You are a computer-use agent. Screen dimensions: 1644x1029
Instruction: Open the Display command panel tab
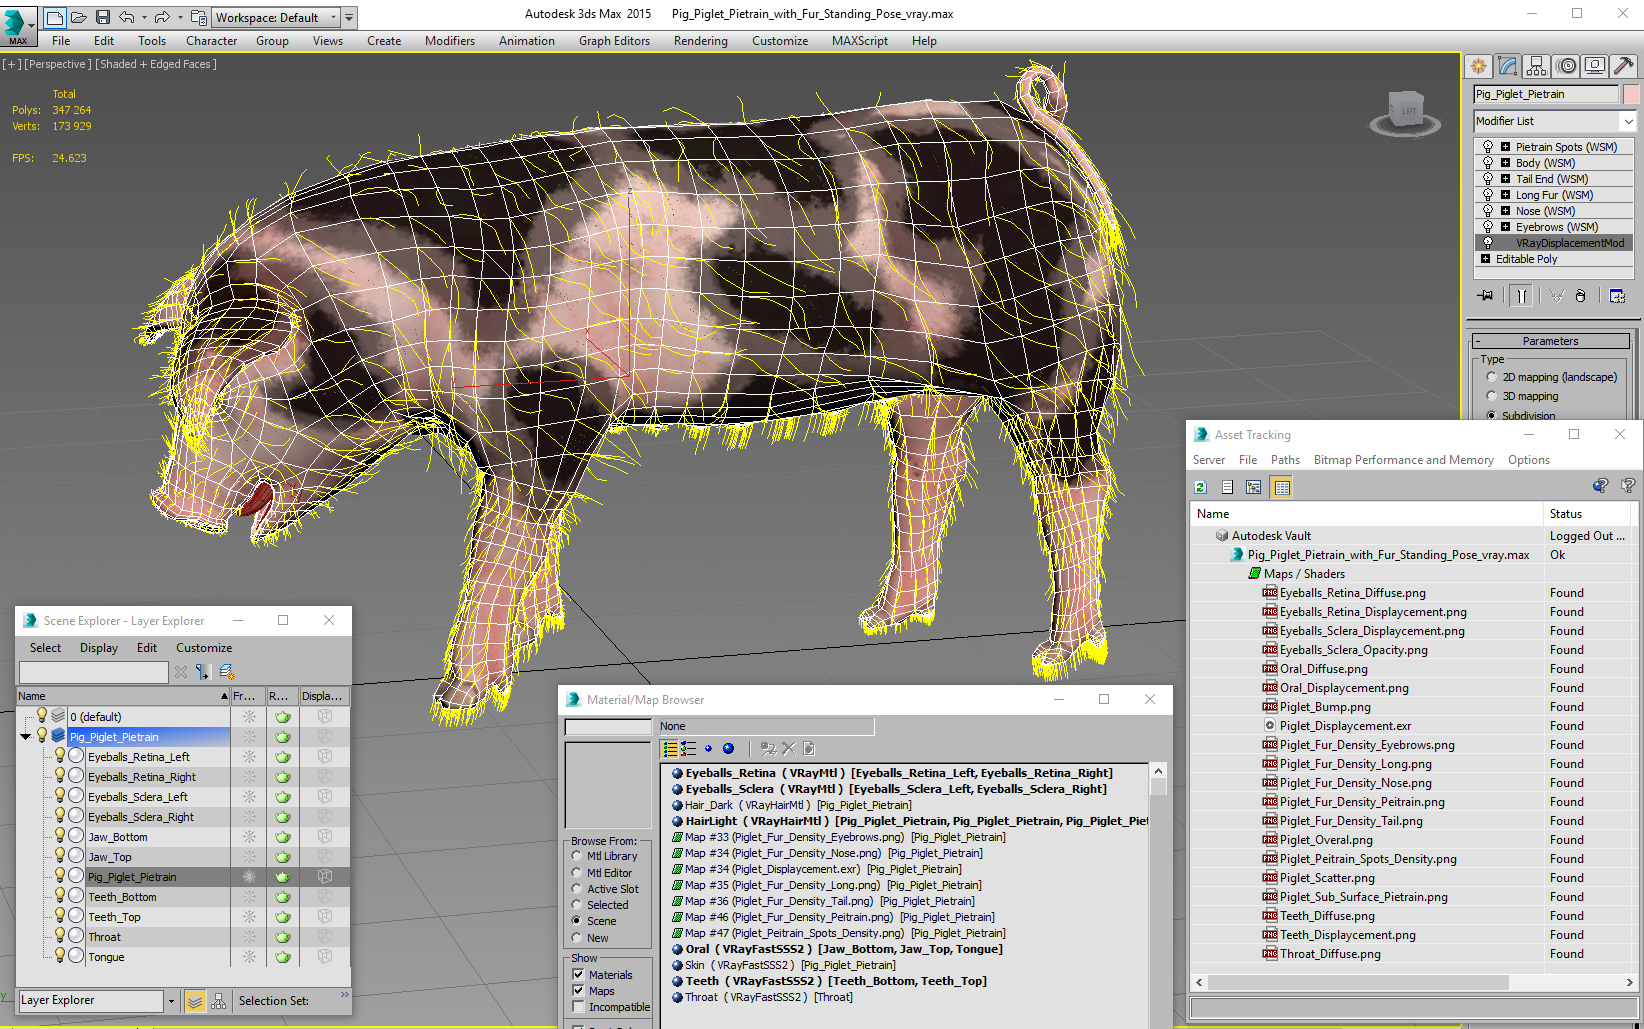pyautogui.click(x=1595, y=66)
